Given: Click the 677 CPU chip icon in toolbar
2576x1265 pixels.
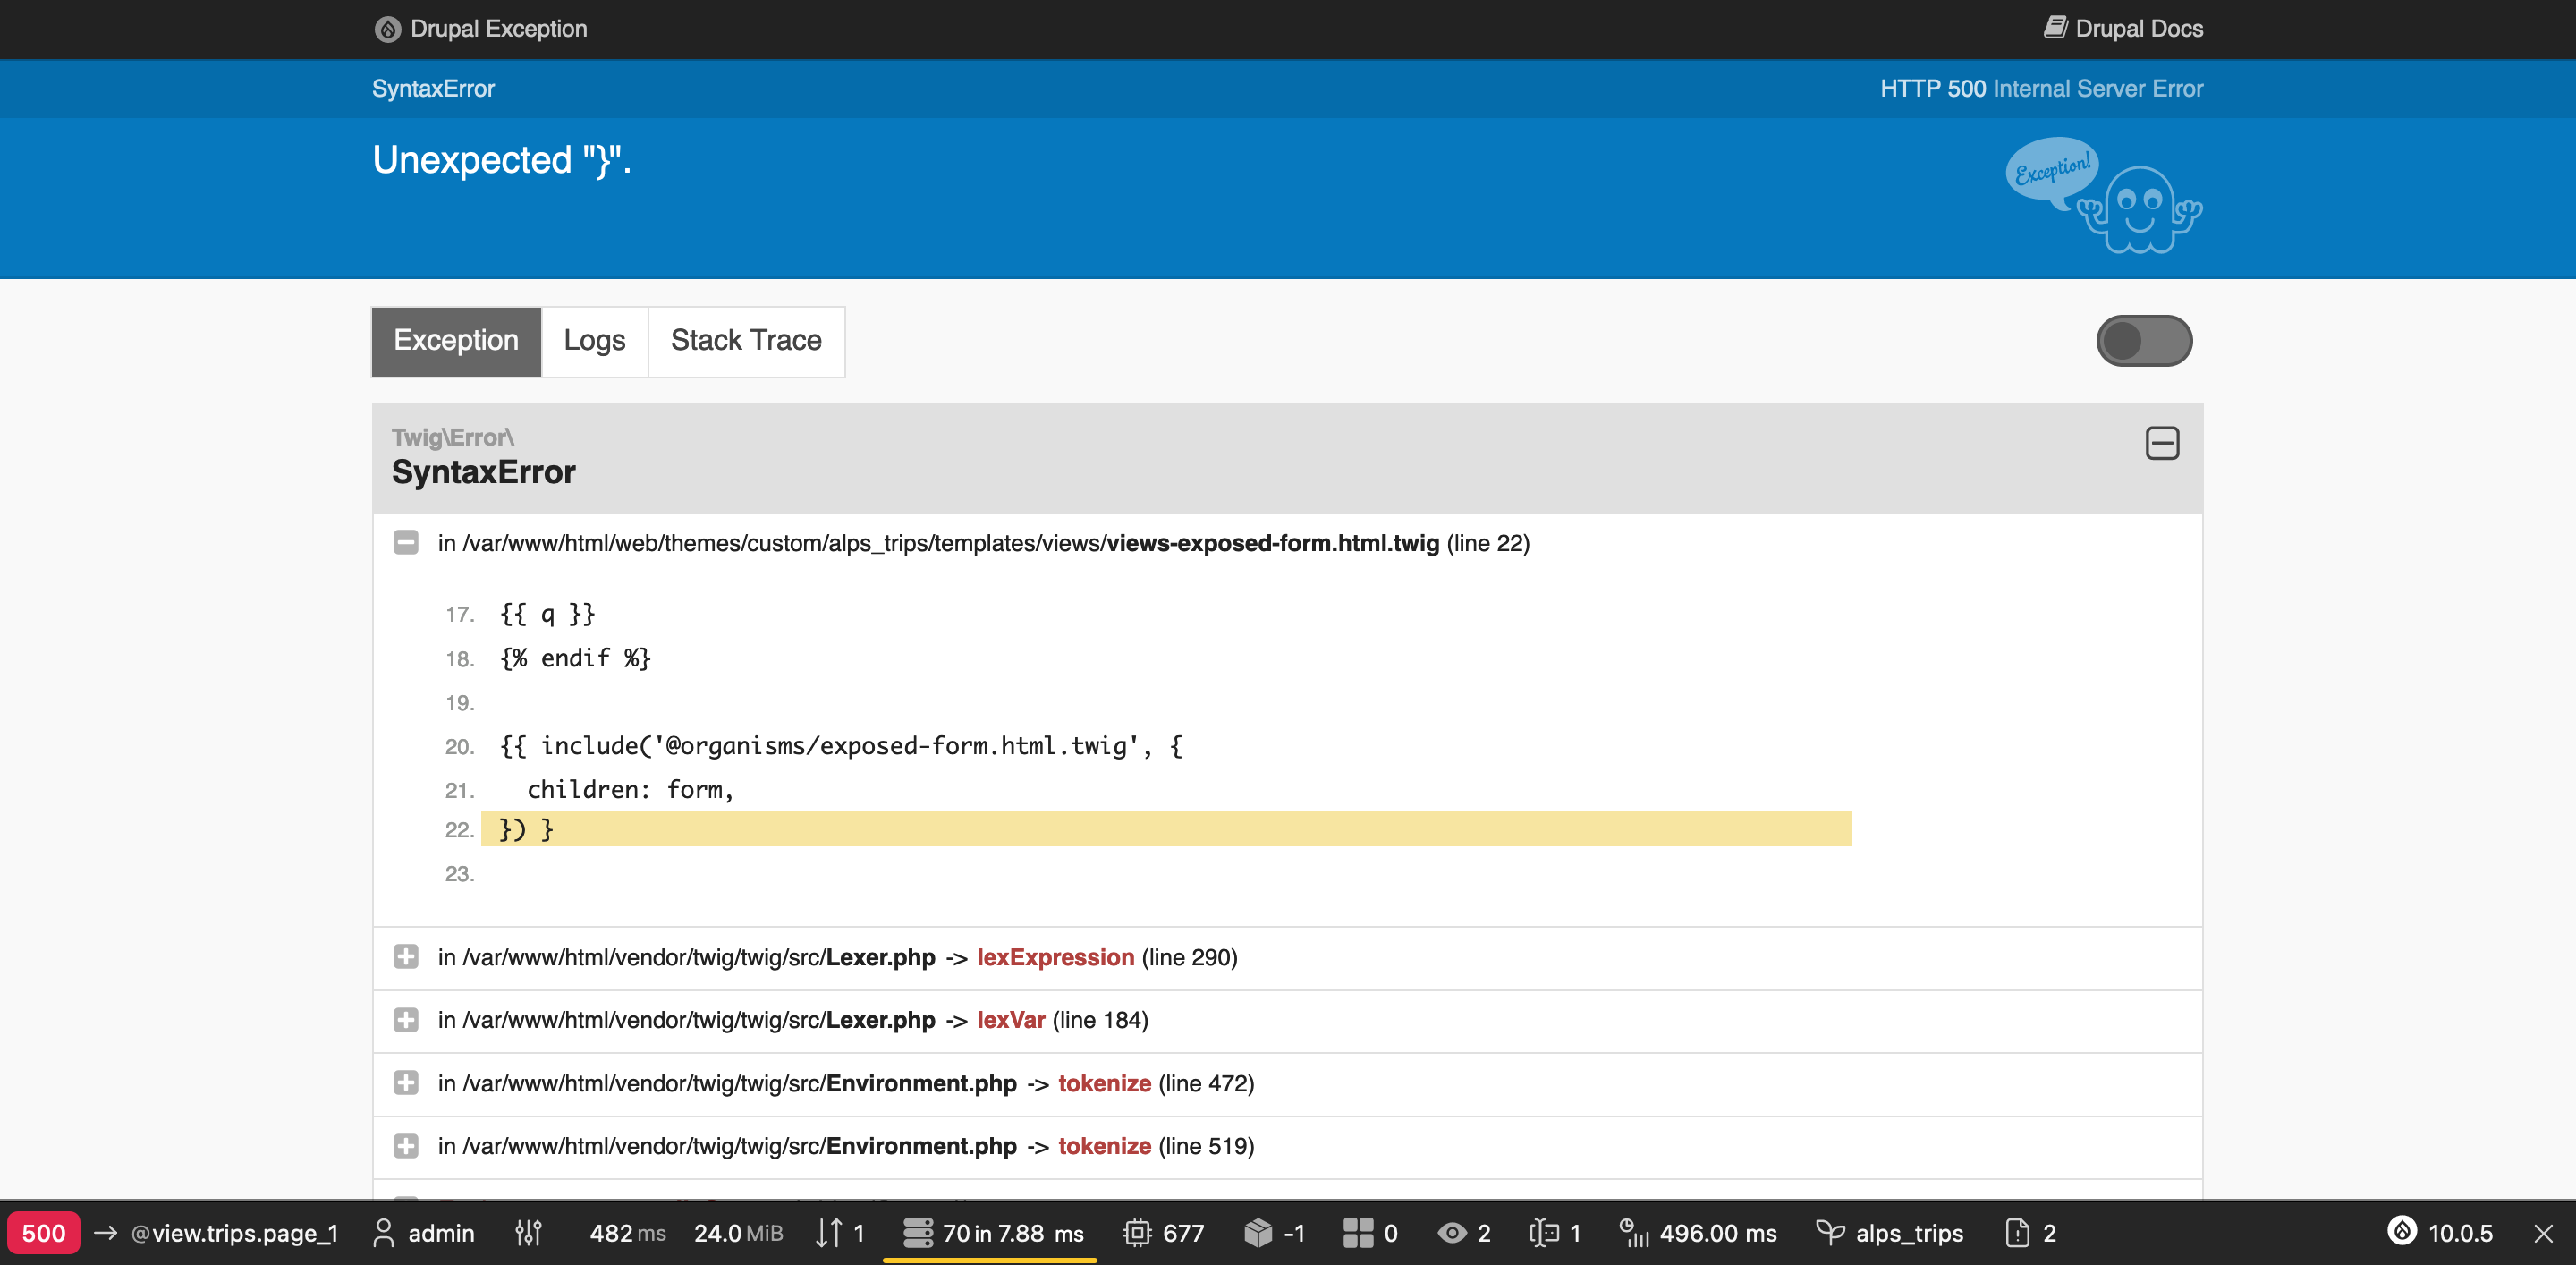Looking at the screenshot, I should (1136, 1233).
